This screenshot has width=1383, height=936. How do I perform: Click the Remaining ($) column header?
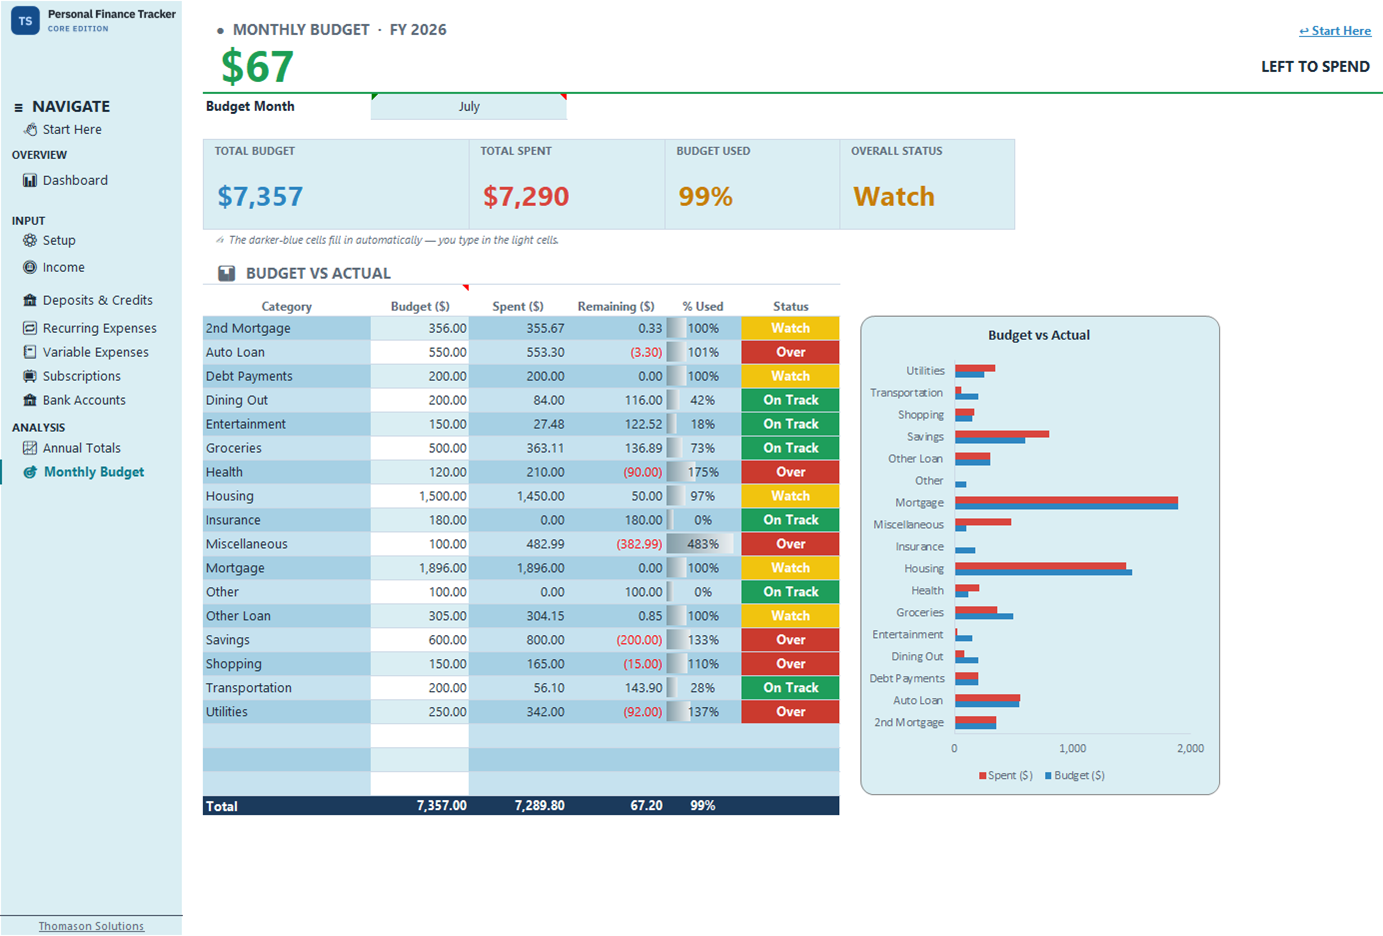pos(616,306)
